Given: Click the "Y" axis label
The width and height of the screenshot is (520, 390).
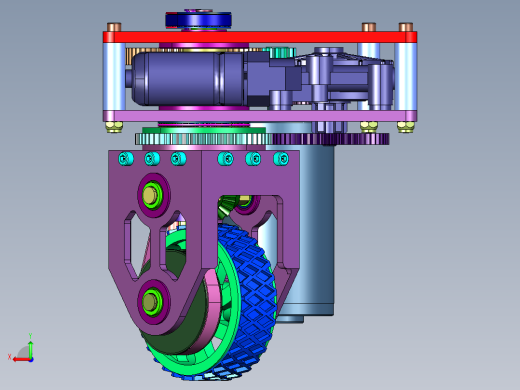Looking at the screenshot, I should click(30, 336).
